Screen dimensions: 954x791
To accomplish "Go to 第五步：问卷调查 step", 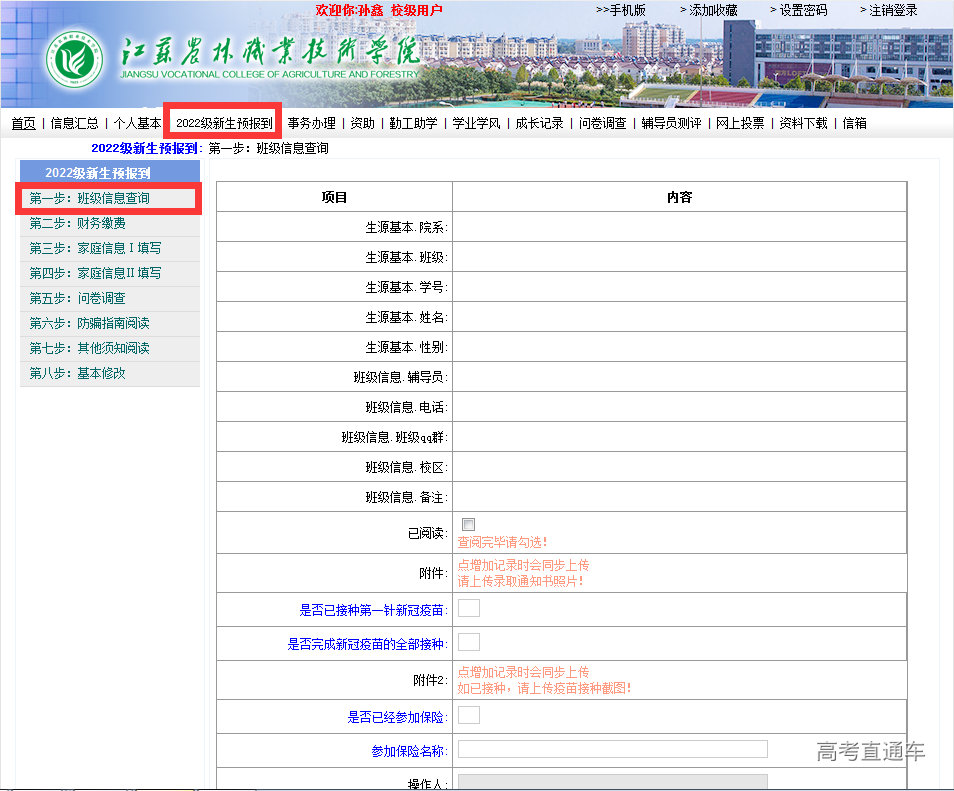I will coord(78,298).
